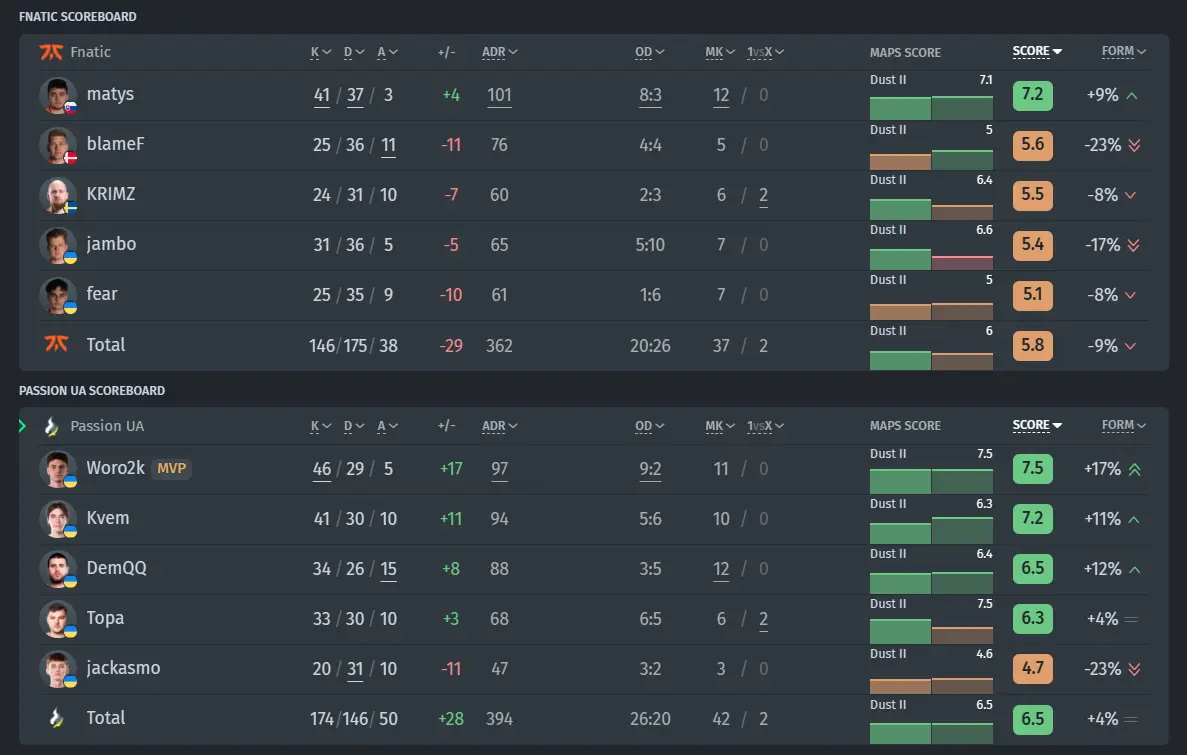Click the MVP badge next to Woro2k
This screenshot has height=755, width=1187.
tap(172, 469)
